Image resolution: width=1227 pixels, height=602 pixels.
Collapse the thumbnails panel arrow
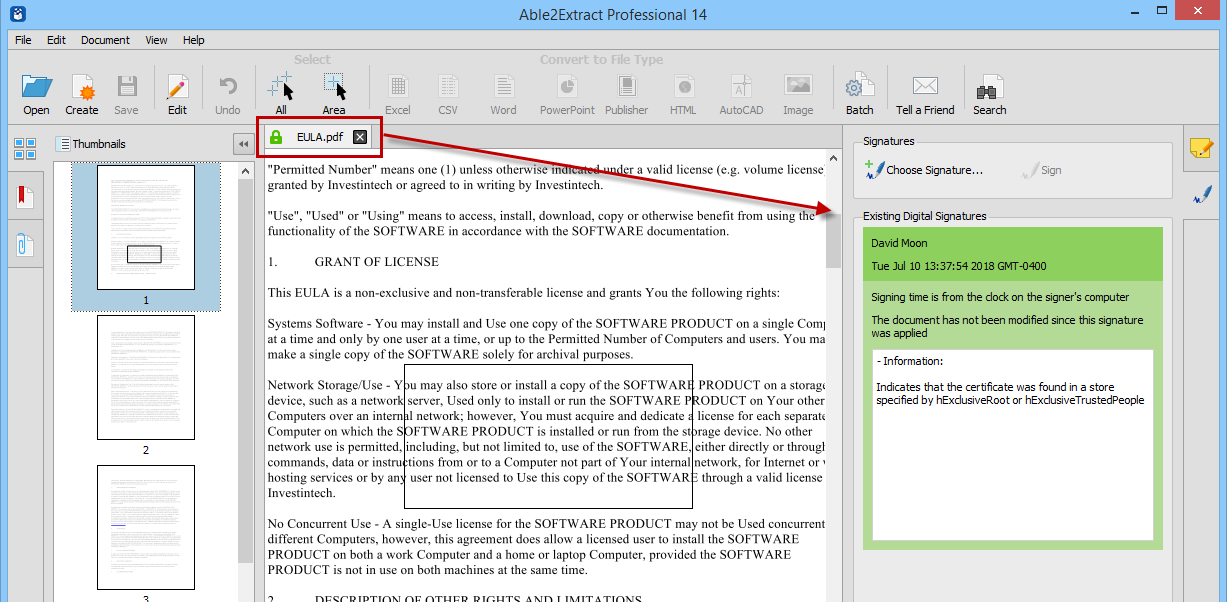243,144
